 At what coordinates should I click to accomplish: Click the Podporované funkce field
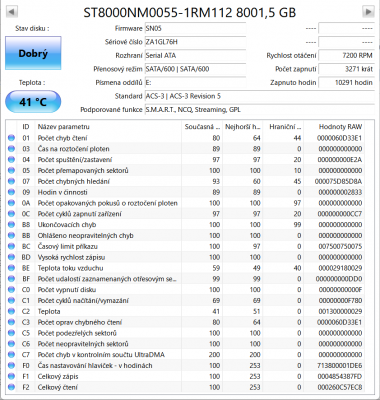(259, 110)
